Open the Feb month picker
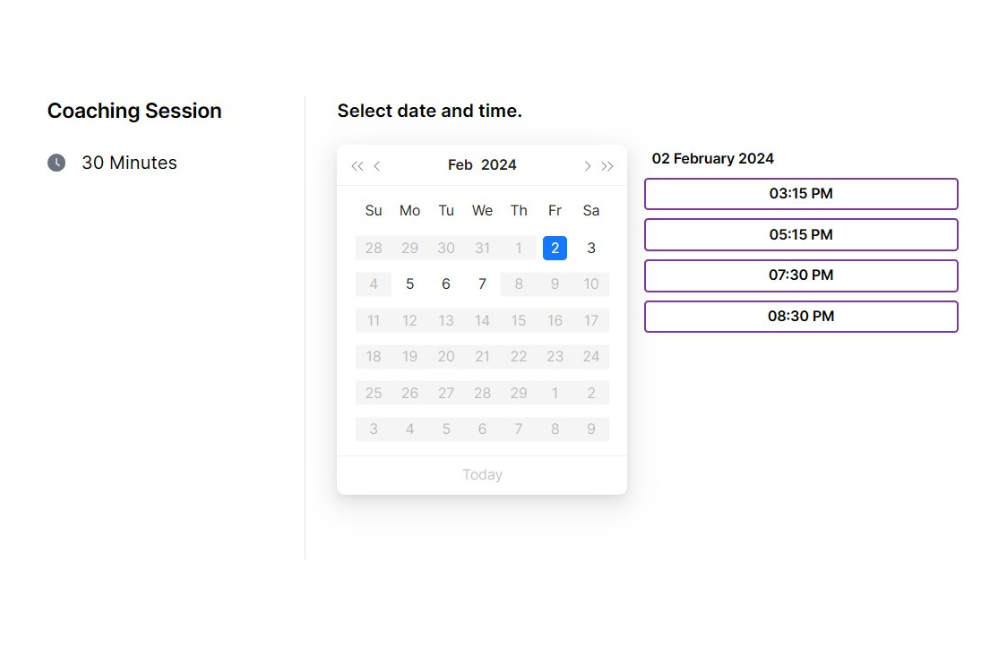The width and height of the screenshot is (1000, 650). (460, 165)
